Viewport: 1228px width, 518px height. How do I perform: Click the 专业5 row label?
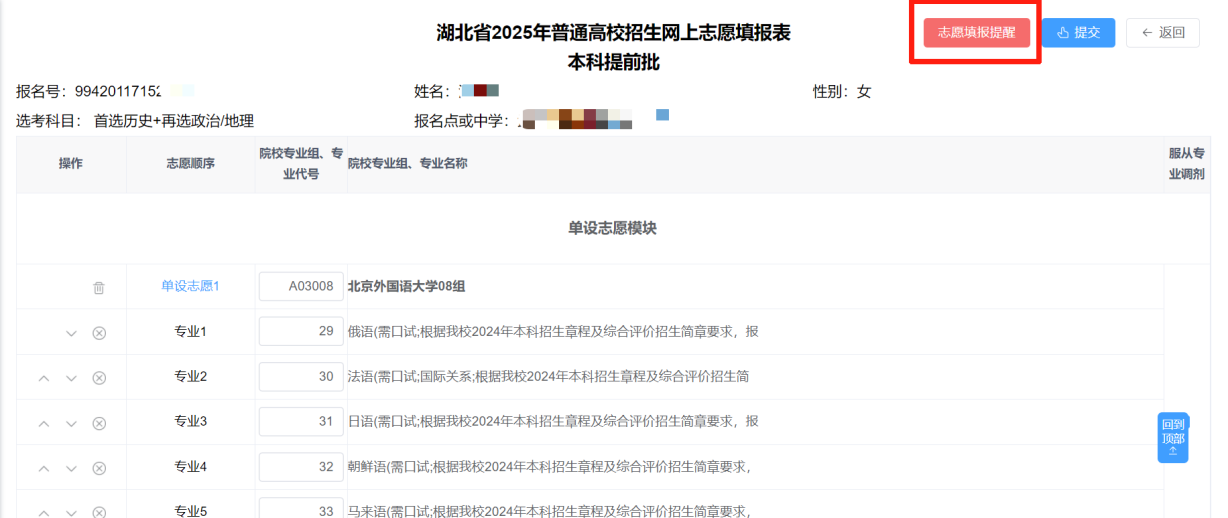pos(190,511)
